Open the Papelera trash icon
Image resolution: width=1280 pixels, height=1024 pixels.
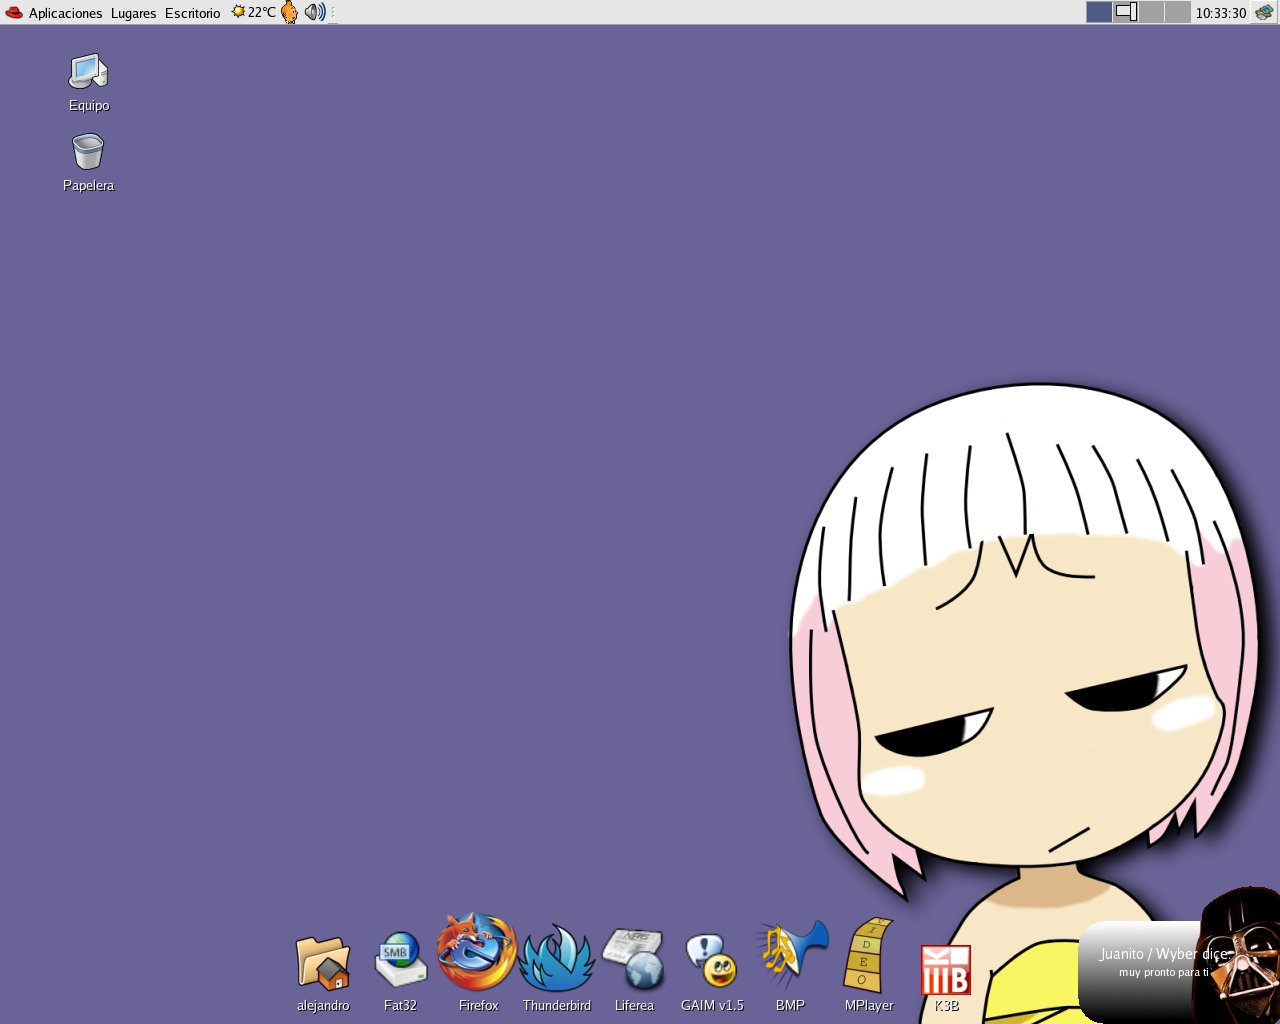click(x=88, y=162)
